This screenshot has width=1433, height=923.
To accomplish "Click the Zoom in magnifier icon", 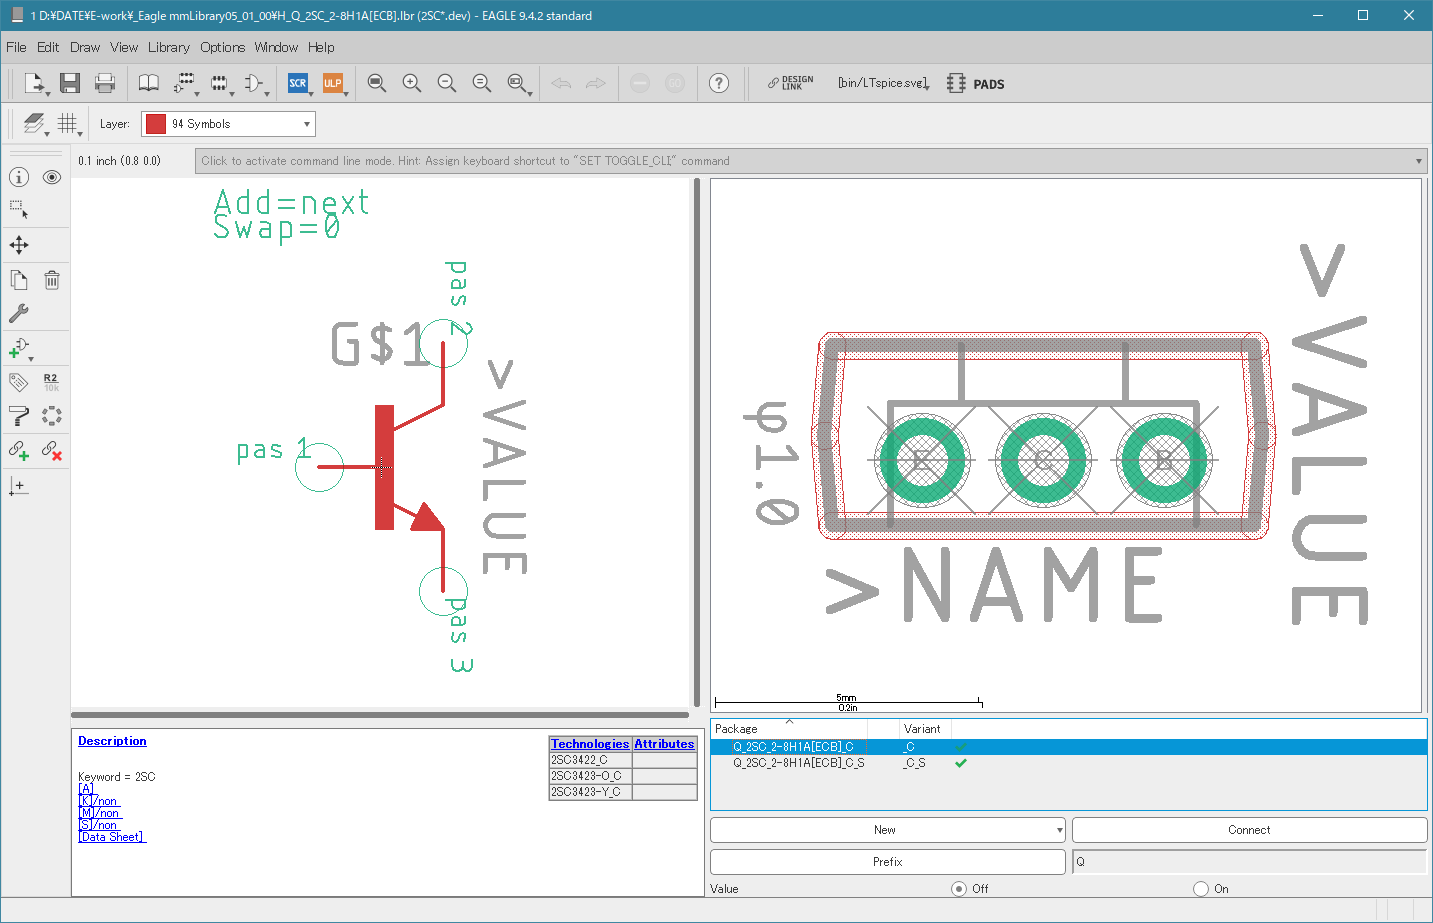I will click(x=412, y=84).
